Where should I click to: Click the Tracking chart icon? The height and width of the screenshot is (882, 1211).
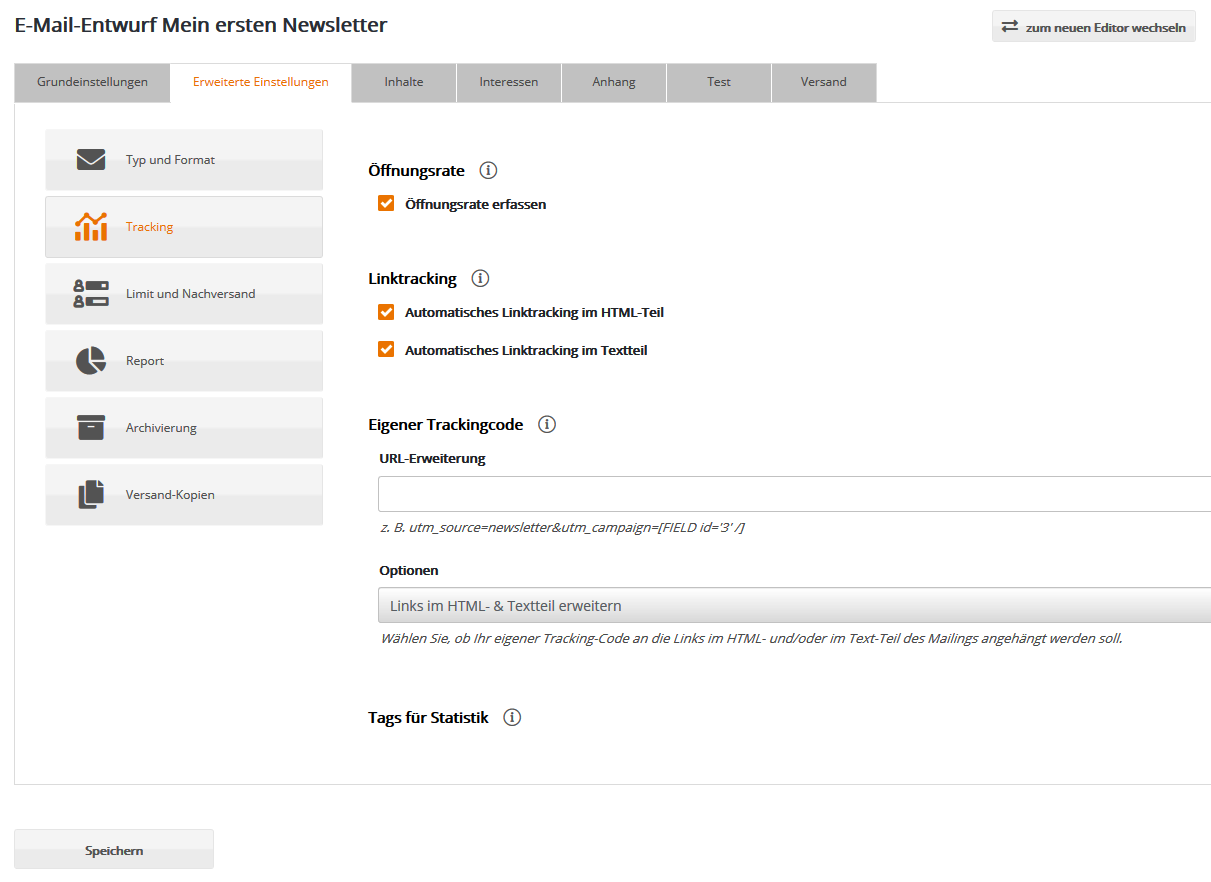(x=91, y=226)
